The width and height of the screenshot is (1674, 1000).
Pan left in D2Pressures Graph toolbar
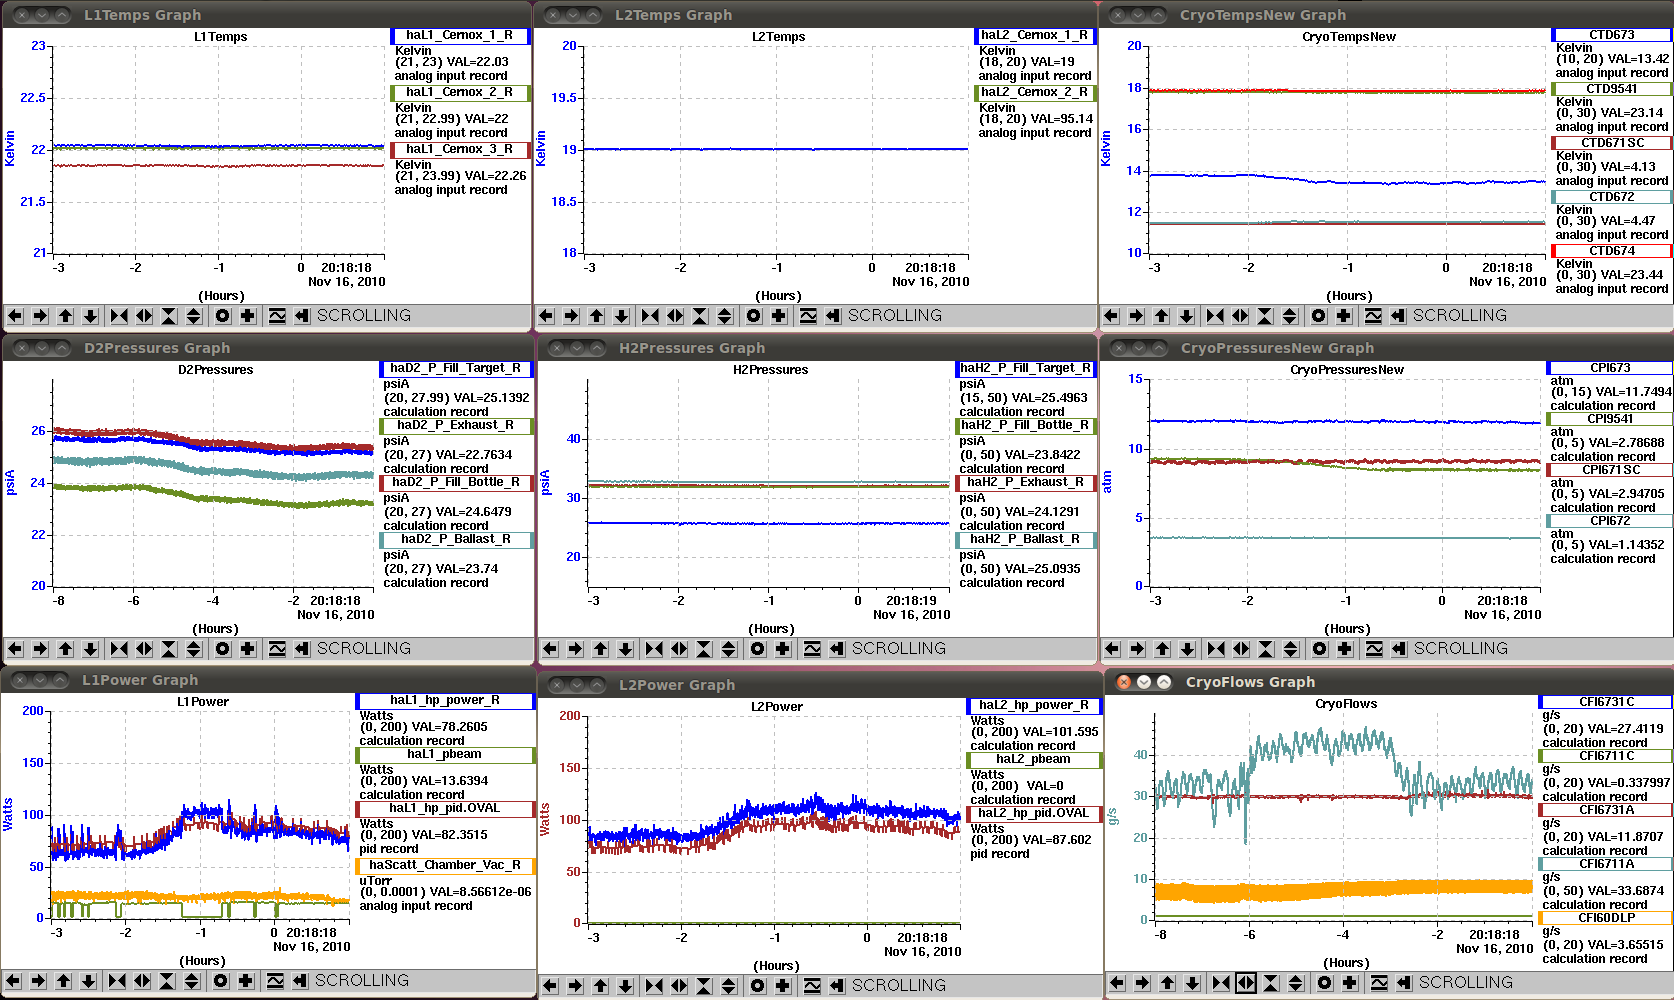pyautogui.click(x=15, y=649)
